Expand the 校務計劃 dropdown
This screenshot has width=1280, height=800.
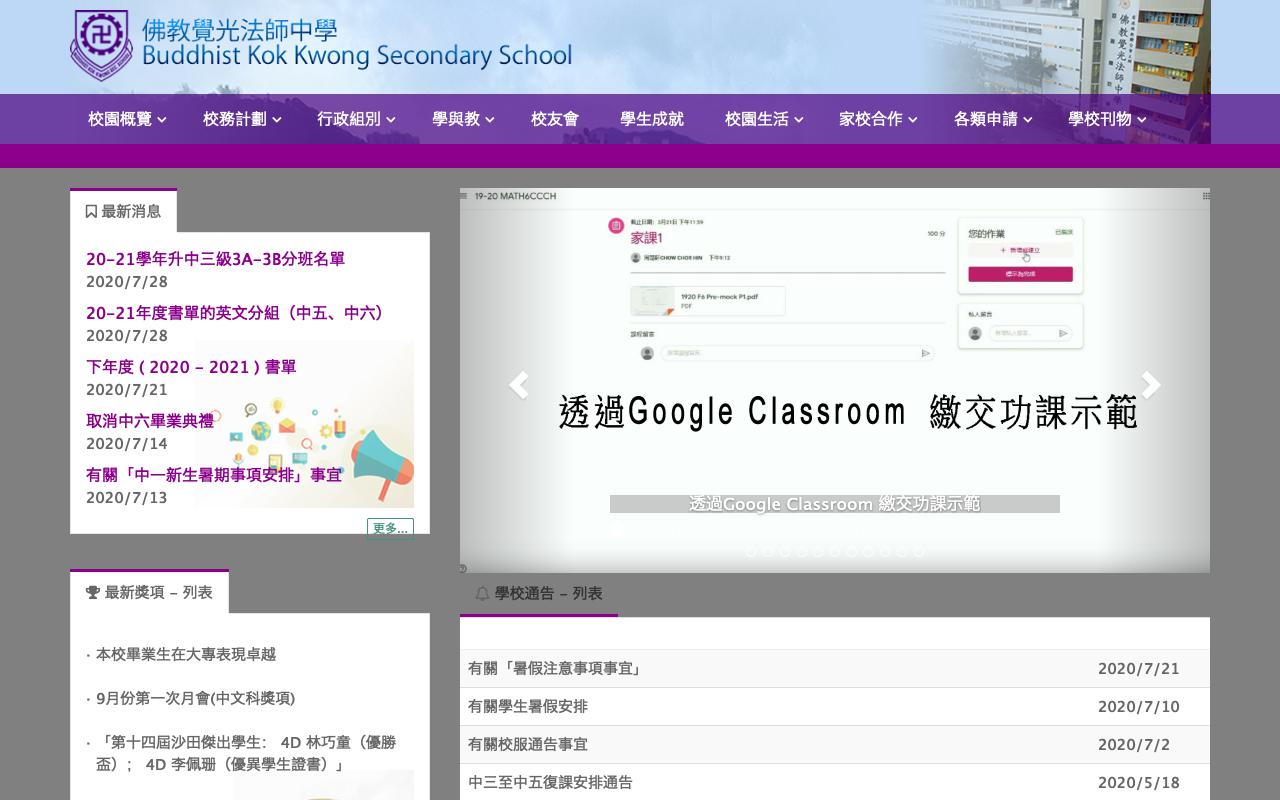point(242,119)
